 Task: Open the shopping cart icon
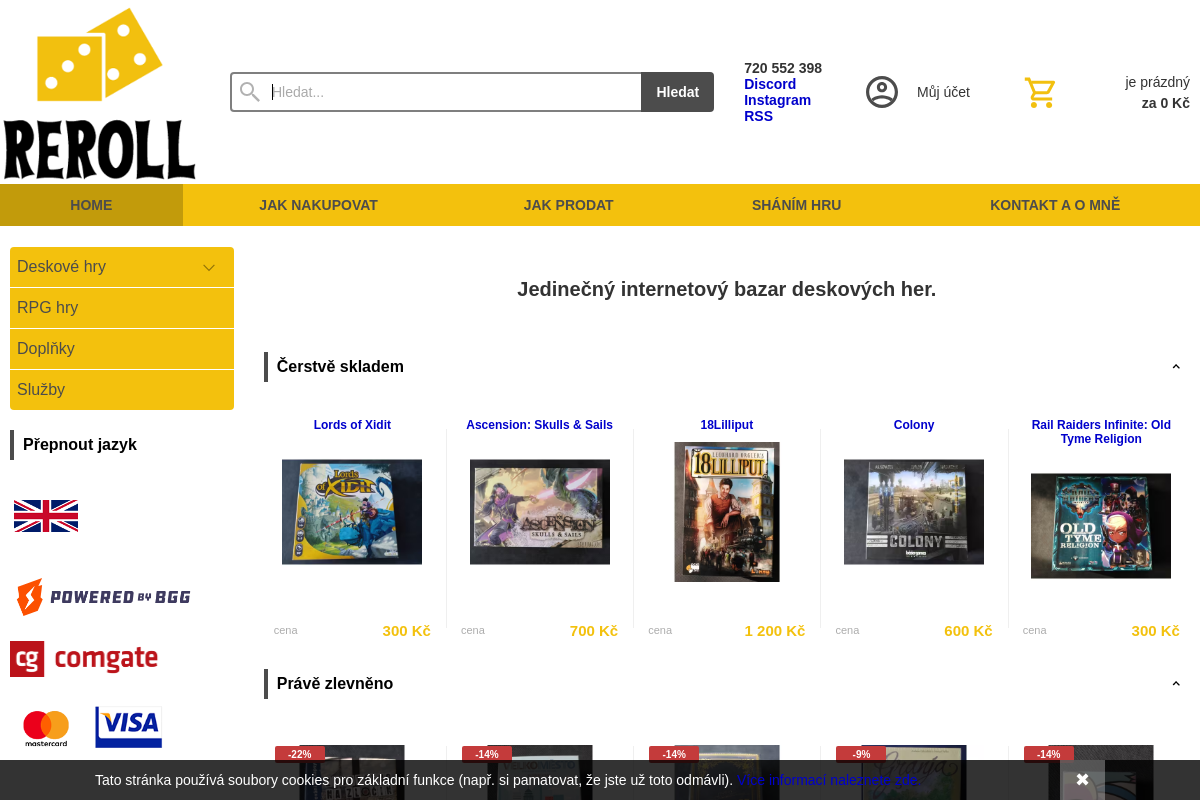[1040, 92]
